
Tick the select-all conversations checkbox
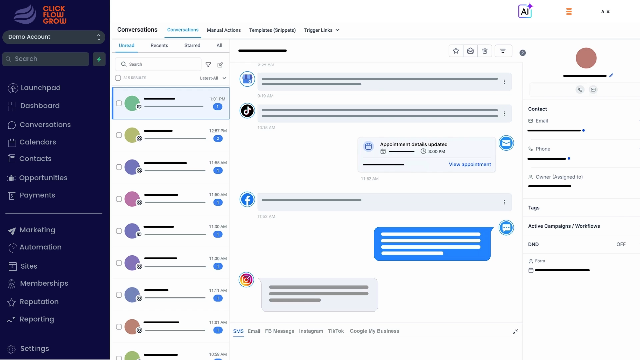[x=118, y=78]
